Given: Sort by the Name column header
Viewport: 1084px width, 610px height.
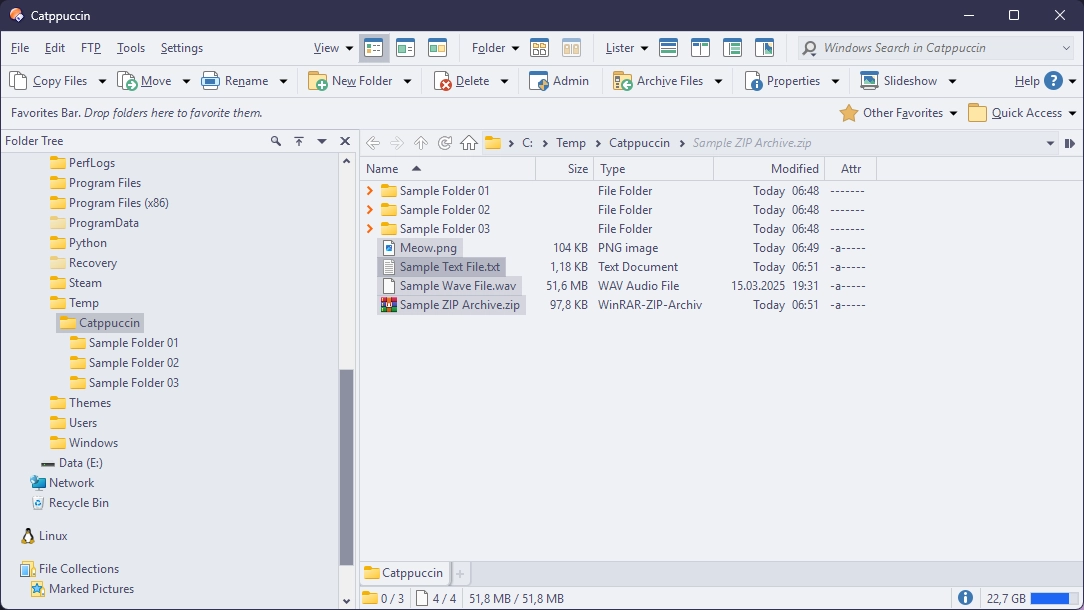Looking at the screenshot, I should click(448, 169).
